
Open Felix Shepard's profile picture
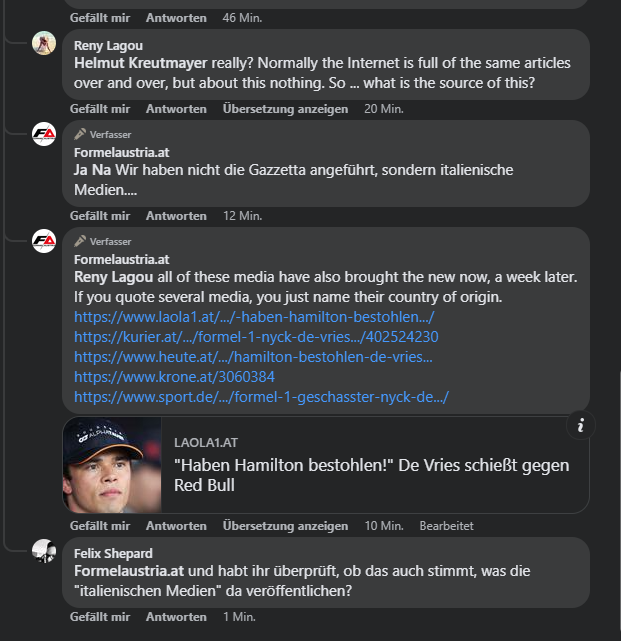point(44,550)
